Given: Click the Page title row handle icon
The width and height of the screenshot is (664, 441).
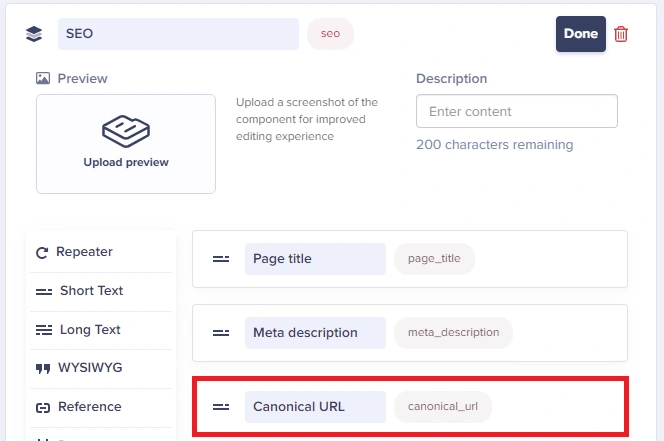Looking at the screenshot, I should click(221, 259).
